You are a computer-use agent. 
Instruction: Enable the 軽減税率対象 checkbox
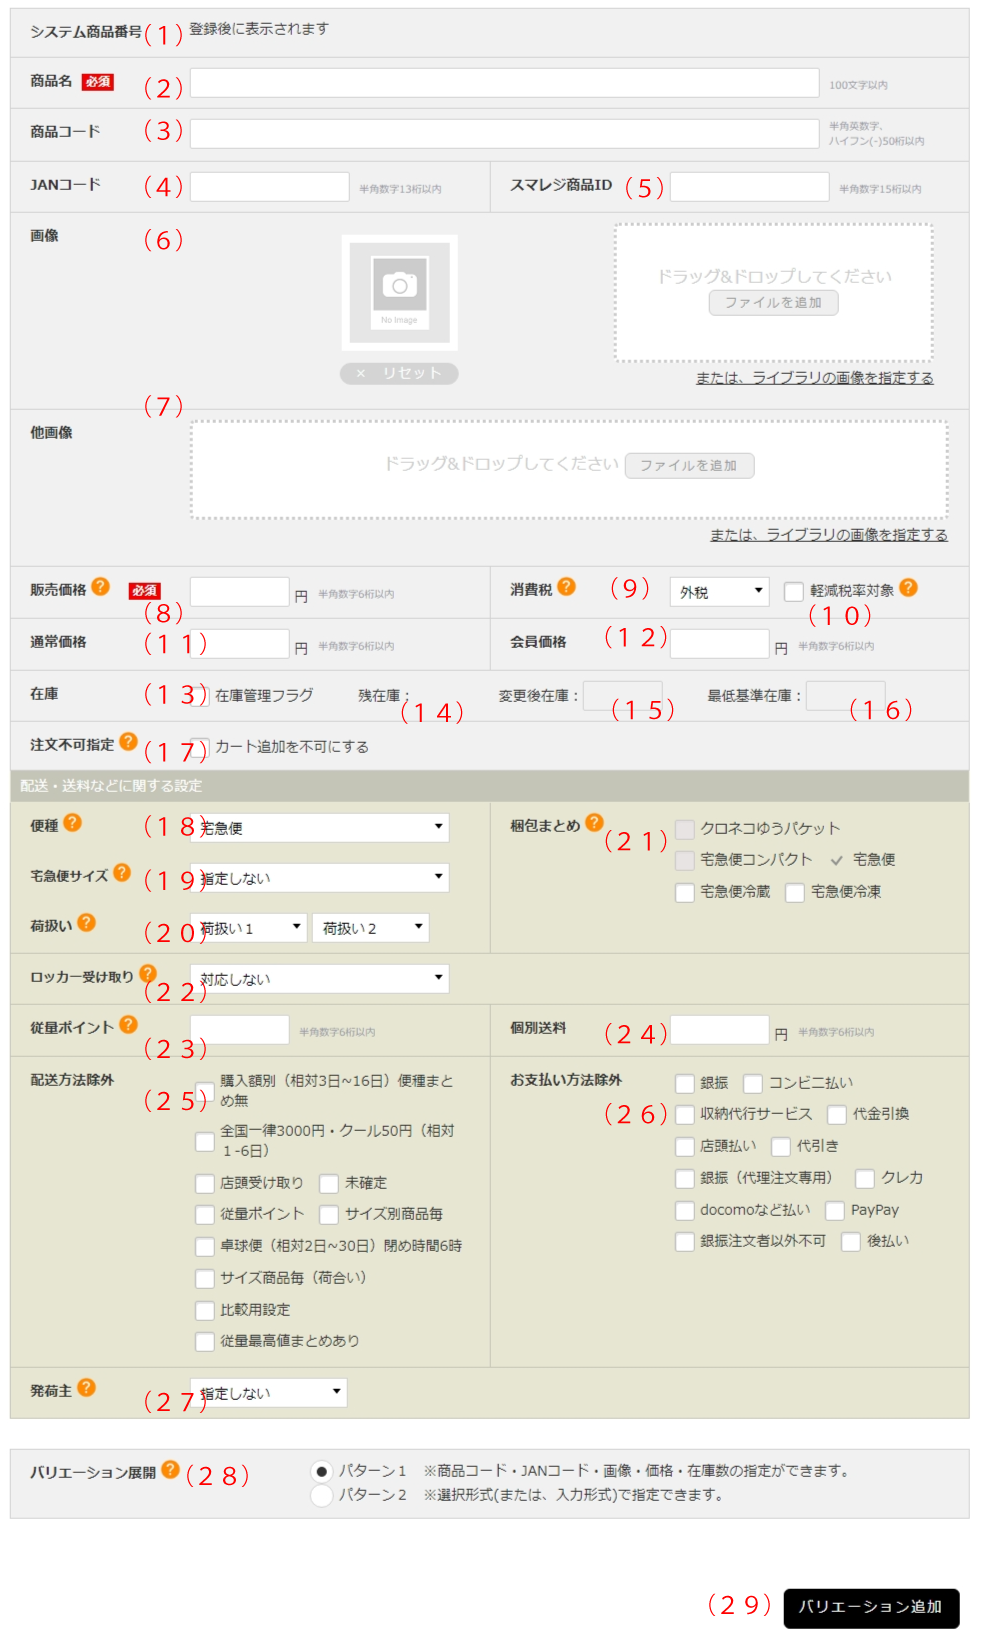point(794,592)
